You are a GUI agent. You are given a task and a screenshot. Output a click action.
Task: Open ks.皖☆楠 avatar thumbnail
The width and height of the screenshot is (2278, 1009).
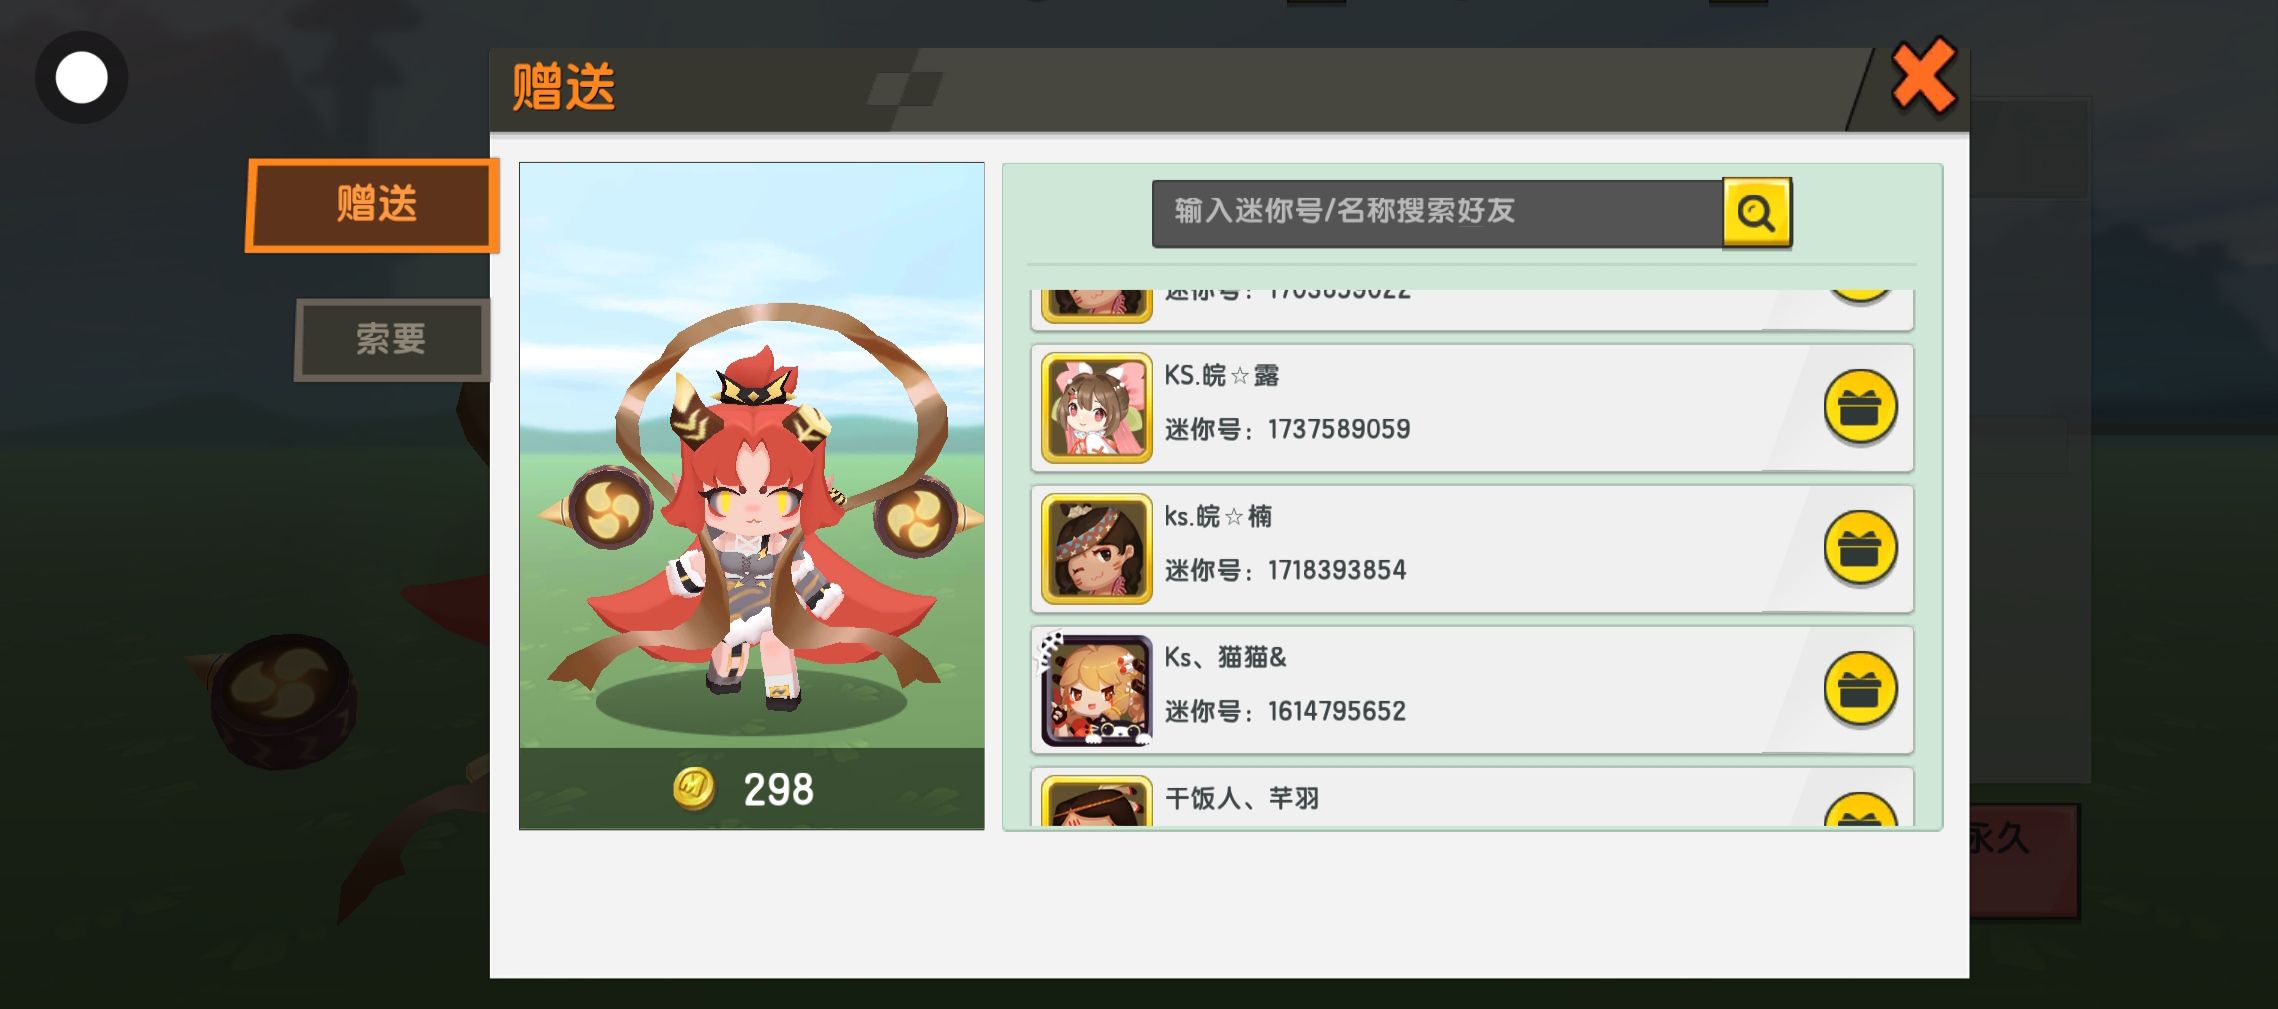[1097, 548]
